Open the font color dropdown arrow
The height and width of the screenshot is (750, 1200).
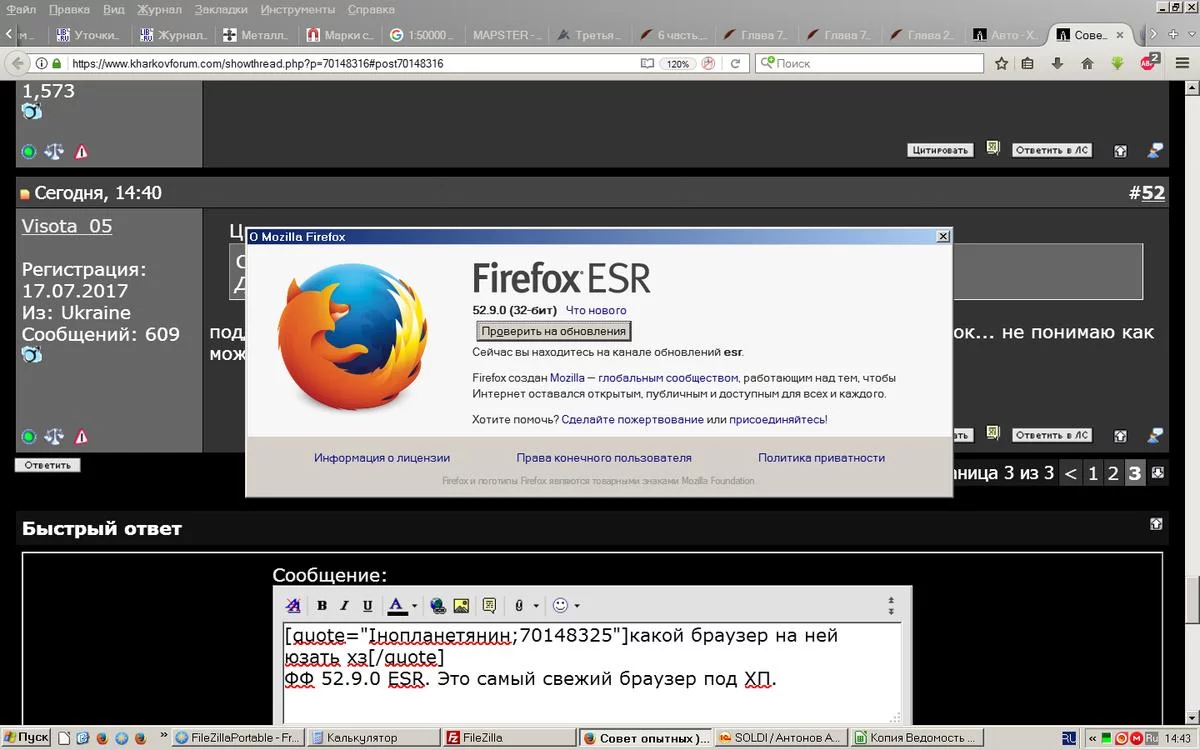pos(414,606)
